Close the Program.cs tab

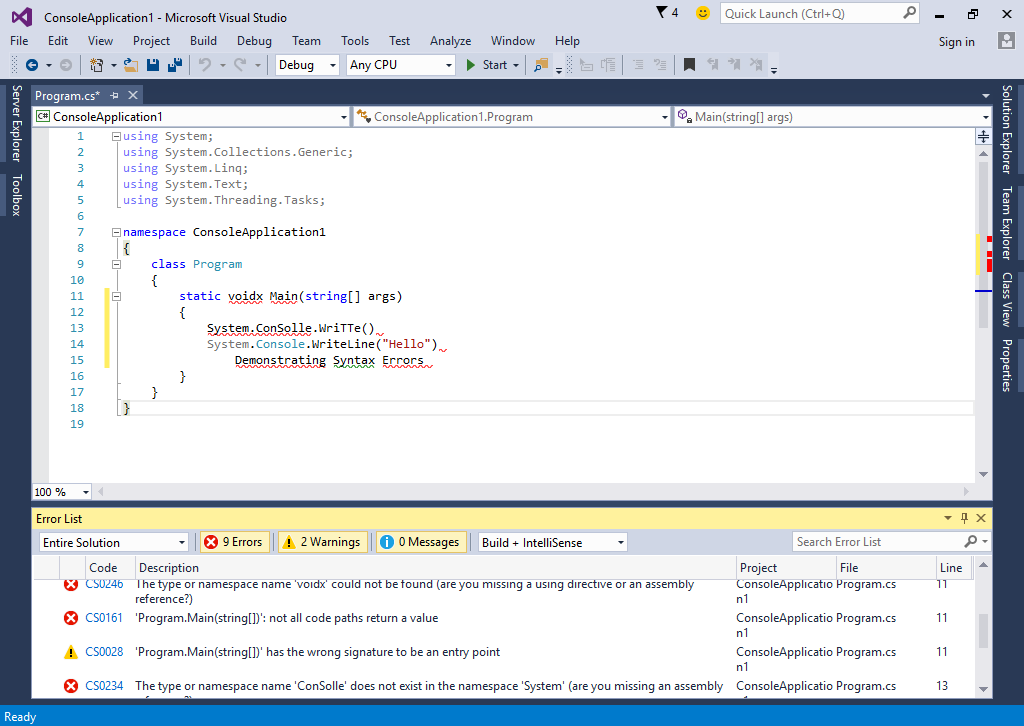click(133, 95)
